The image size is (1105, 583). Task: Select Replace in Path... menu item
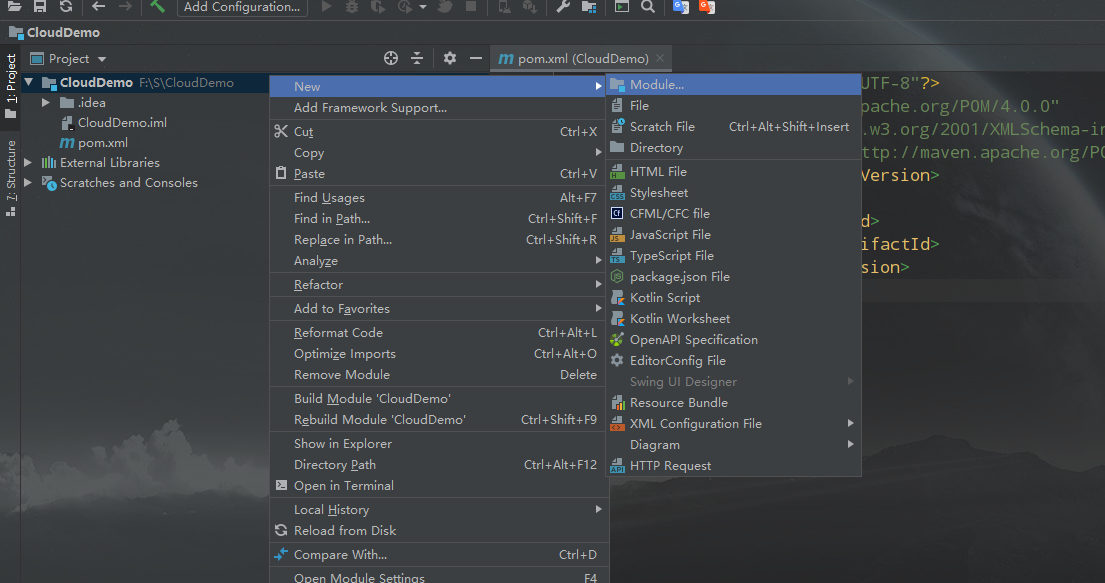[x=438, y=240]
